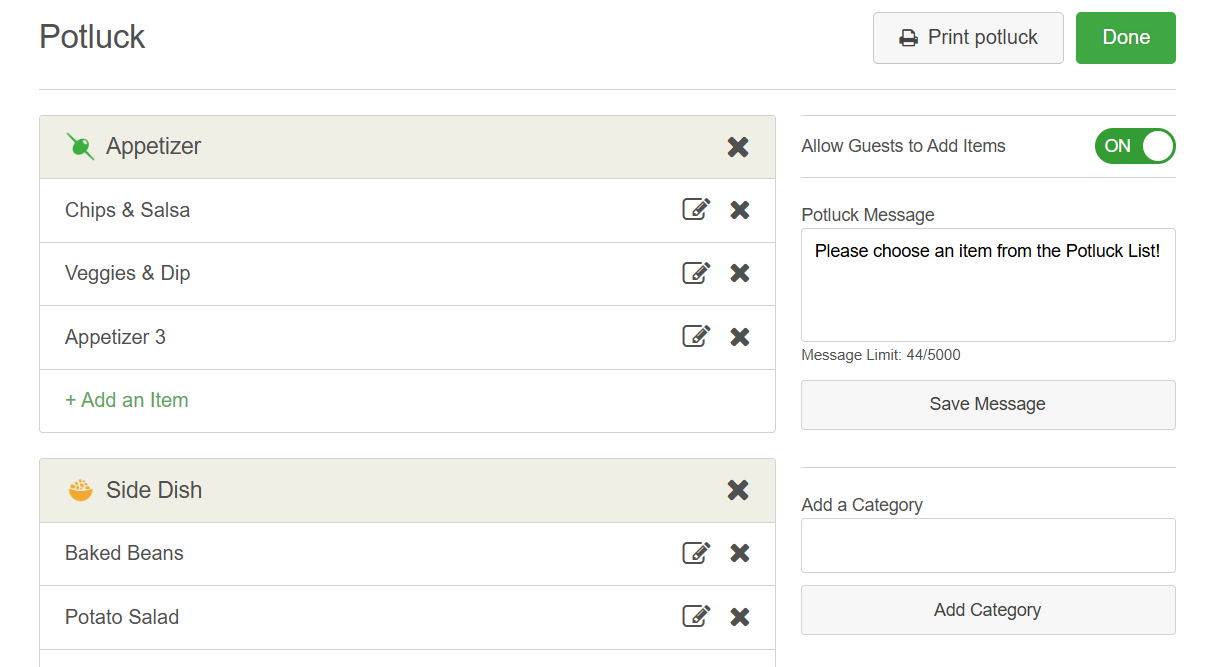1232x667 pixels.
Task: Click Add an Item under Appetizer
Action: tap(127, 401)
